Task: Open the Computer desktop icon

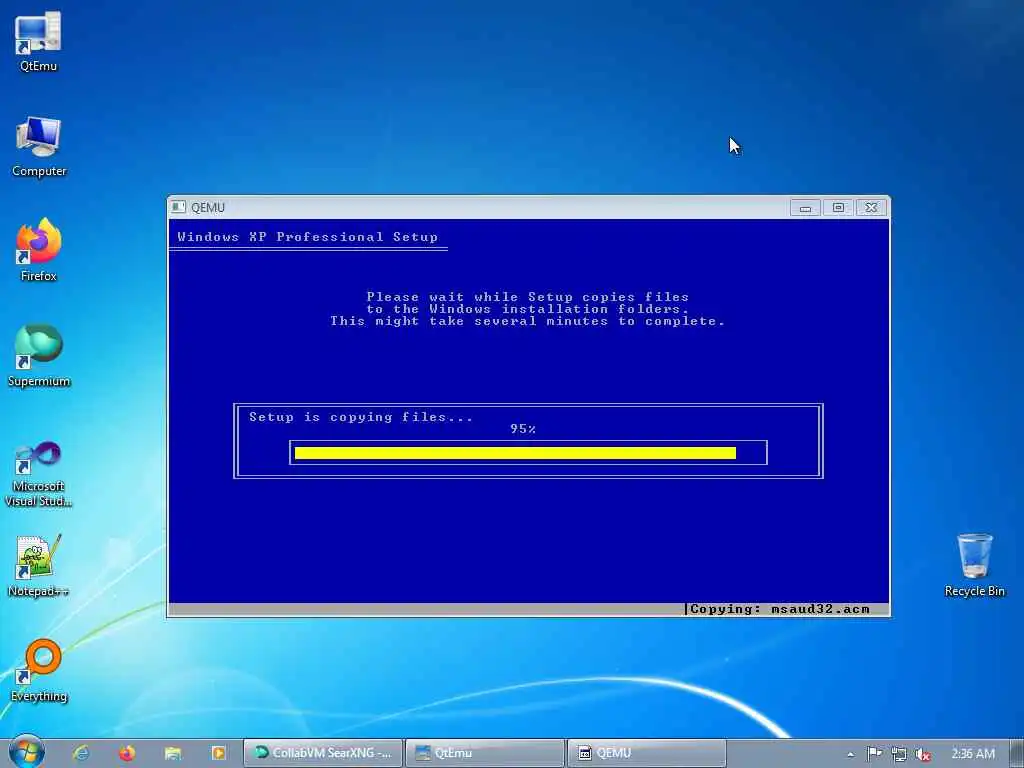Action: tap(39, 146)
